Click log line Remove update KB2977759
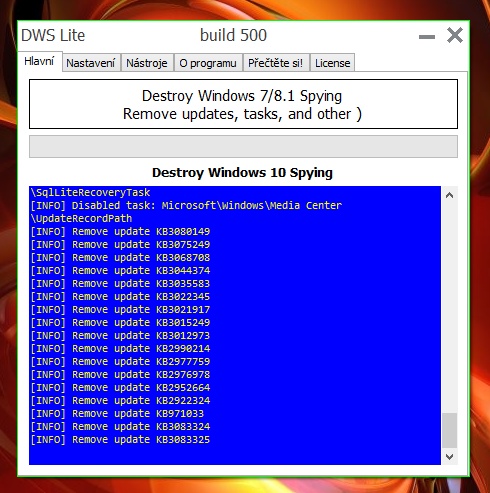 point(120,362)
